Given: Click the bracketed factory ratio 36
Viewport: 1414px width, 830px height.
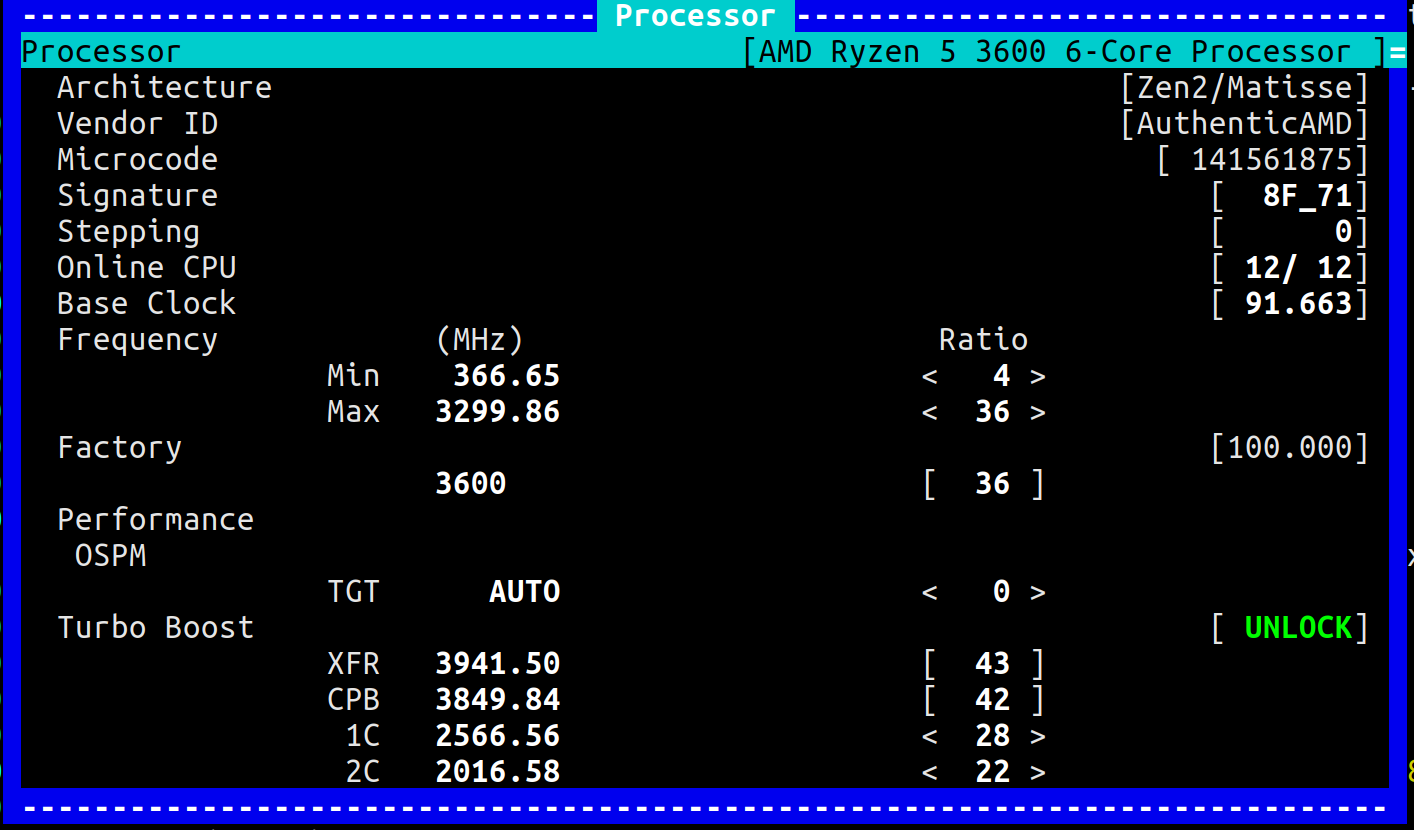Looking at the screenshot, I should tap(992, 485).
